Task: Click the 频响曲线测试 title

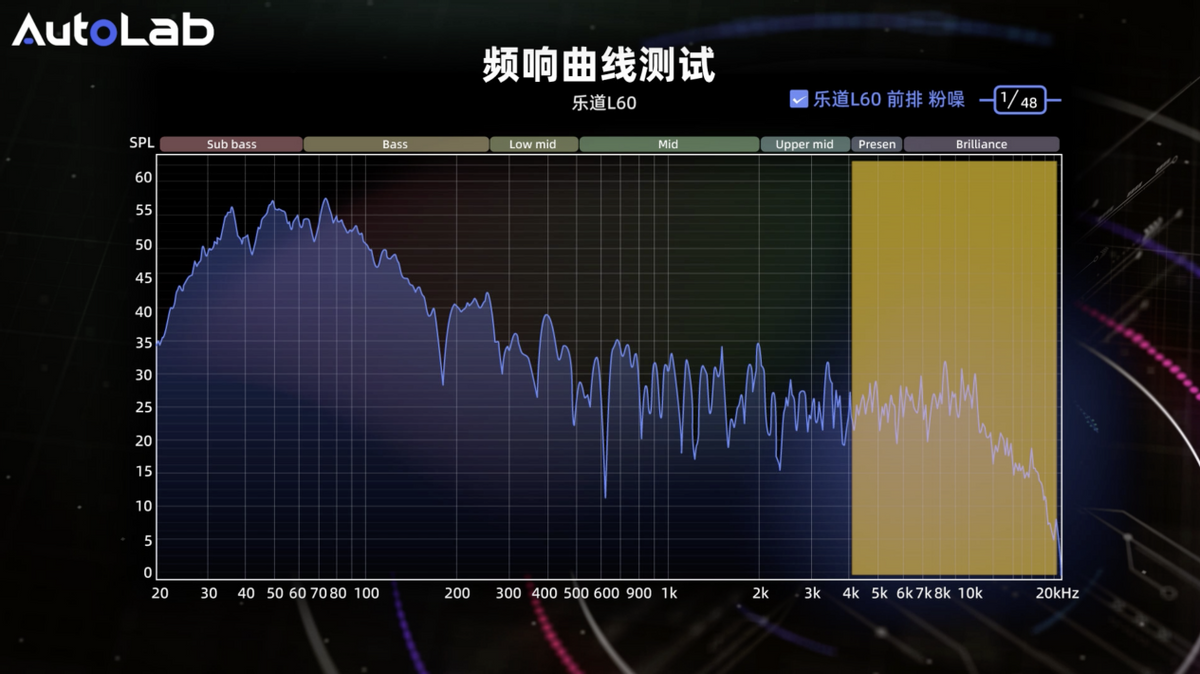Action: [x=599, y=65]
